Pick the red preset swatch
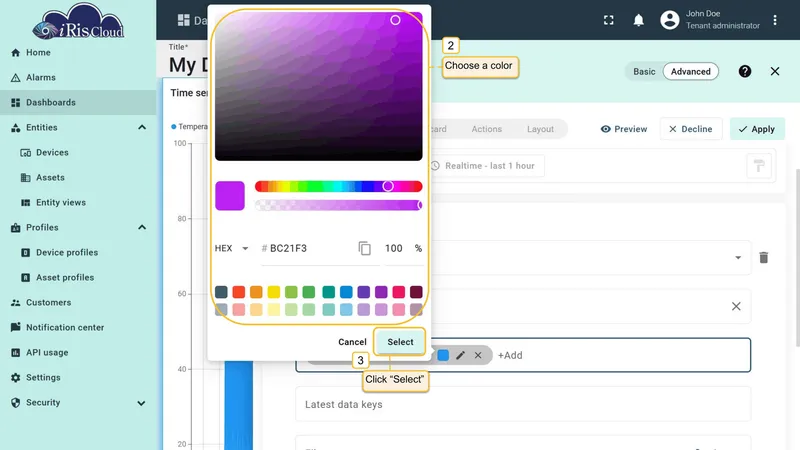The height and width of the screenshot is (450, 800). coord(238,292)
